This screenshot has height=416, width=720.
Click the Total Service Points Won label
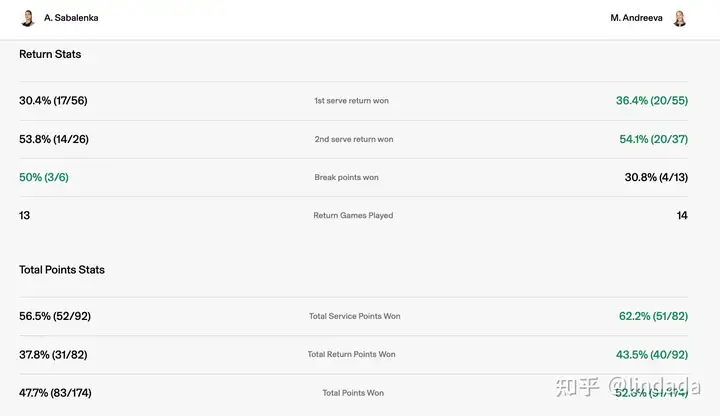(x=354, y=316)
